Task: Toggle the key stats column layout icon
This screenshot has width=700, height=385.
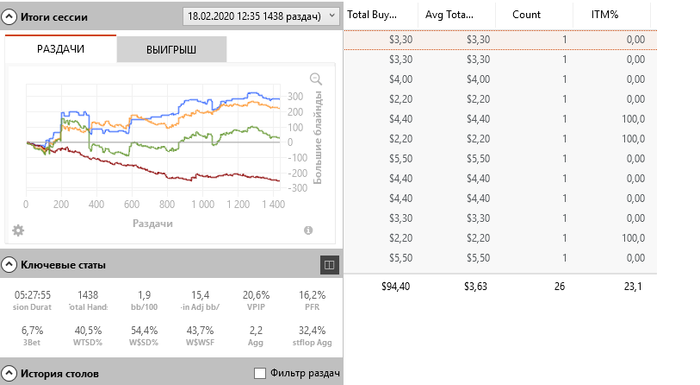Action: point(329,265)
